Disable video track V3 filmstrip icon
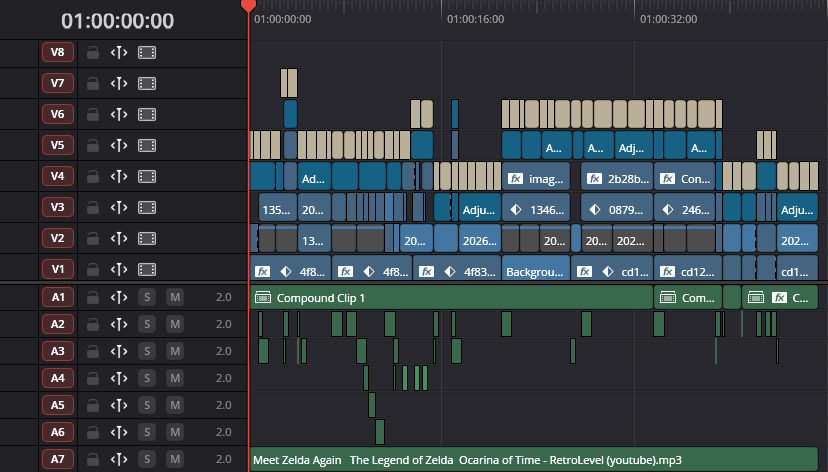The image size is (828, 472). click(147, 207)
